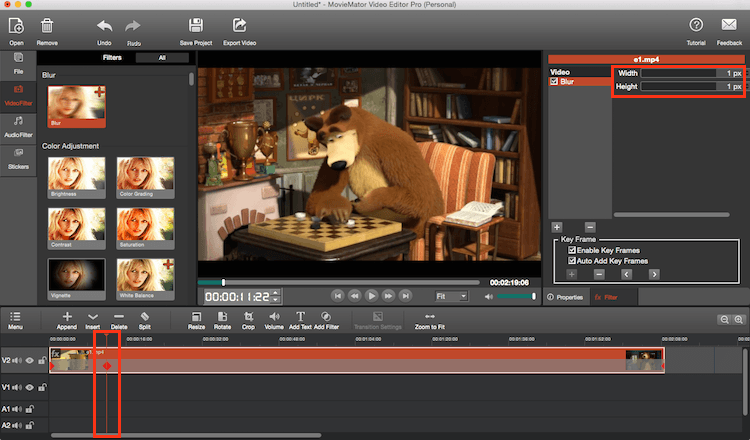Open the Rotate tool
This screenshot has width=750, height=440.
tap(222, 320)
